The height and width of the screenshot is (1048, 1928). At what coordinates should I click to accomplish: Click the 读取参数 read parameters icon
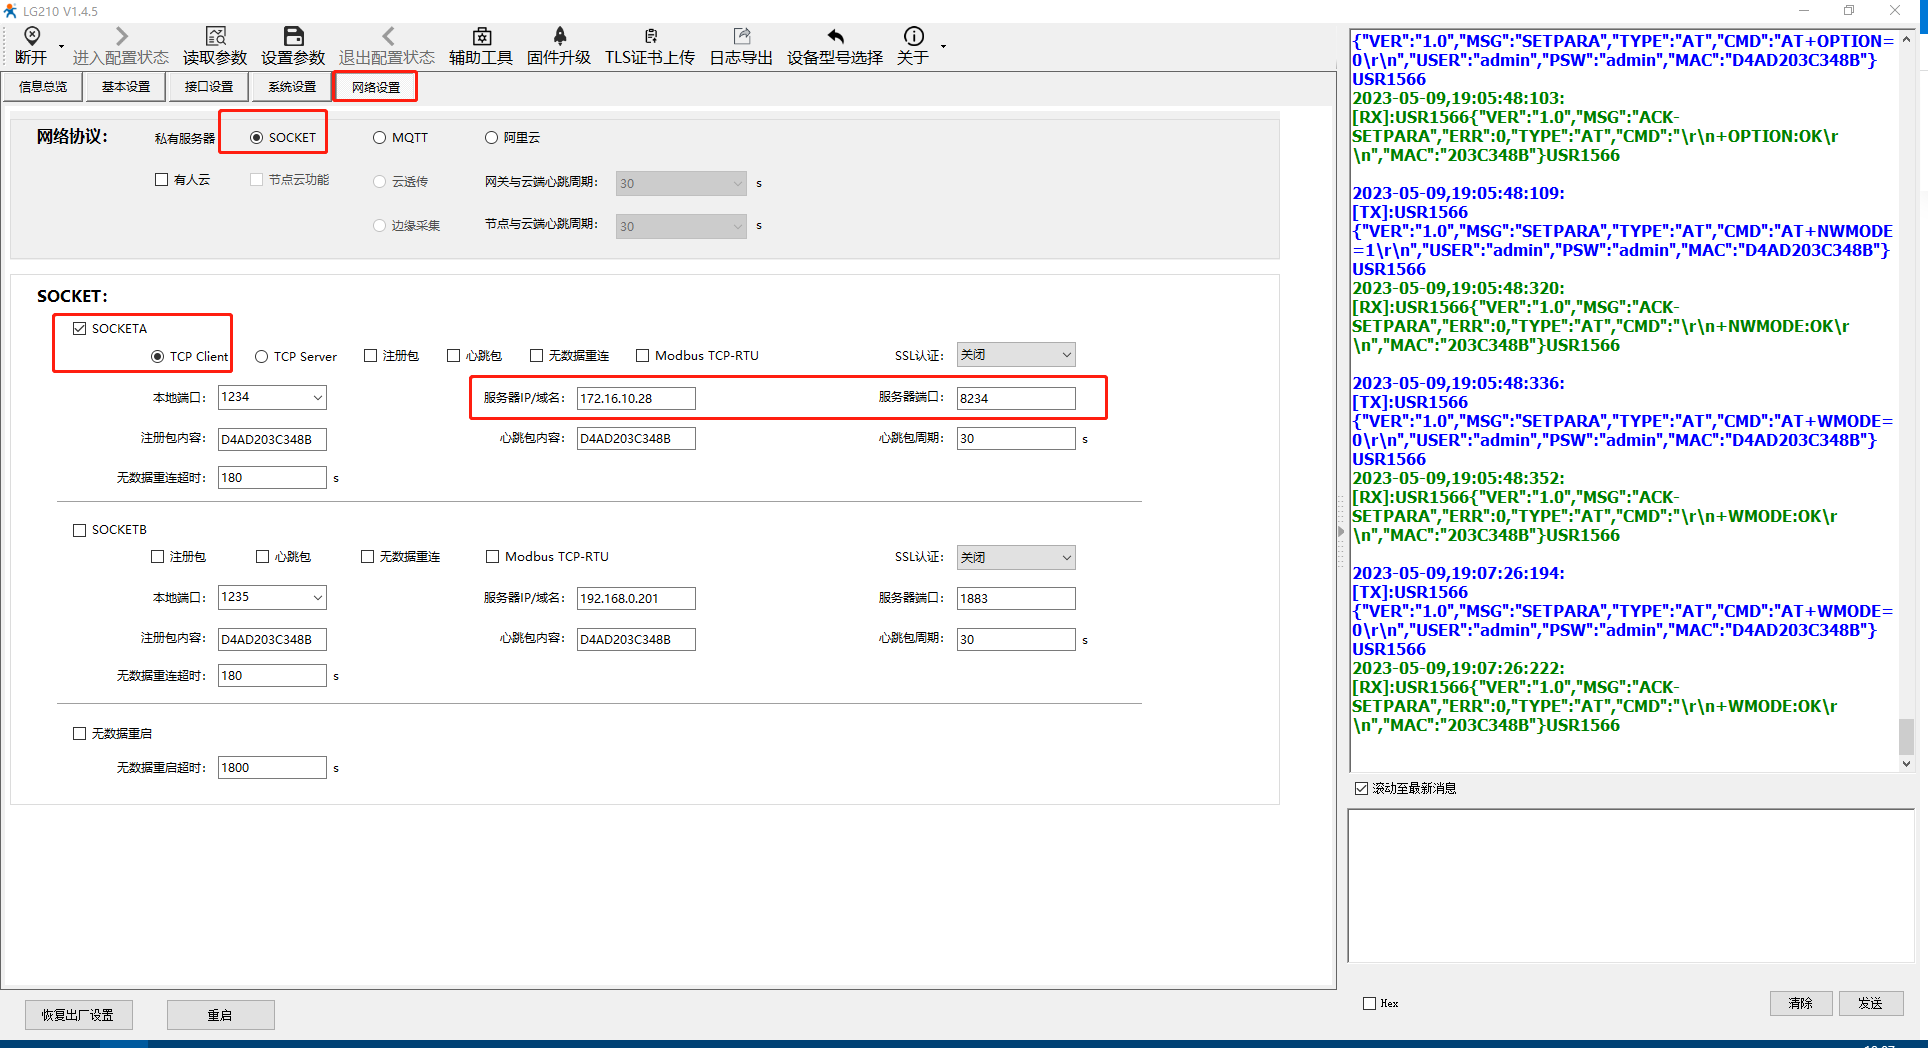pyautogui.click(x=215, y=37)
